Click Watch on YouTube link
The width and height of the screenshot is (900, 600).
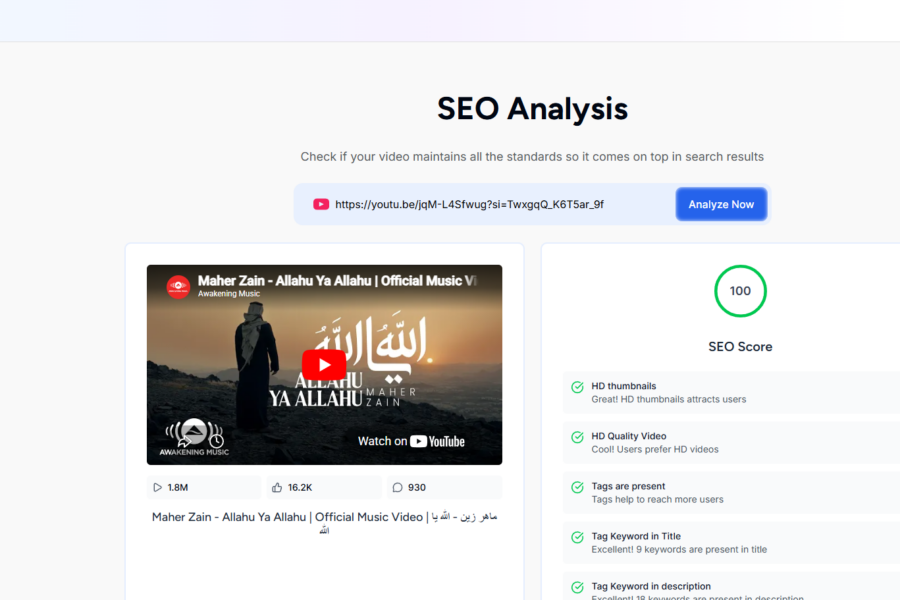pyautogui.click(x=411, y=441)
